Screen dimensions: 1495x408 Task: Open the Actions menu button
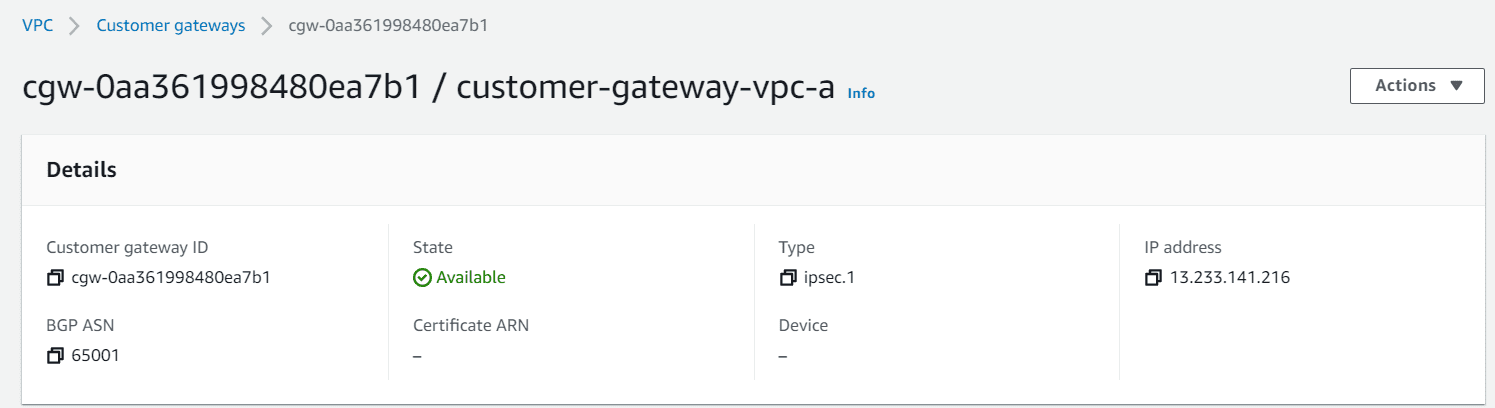1417,86
